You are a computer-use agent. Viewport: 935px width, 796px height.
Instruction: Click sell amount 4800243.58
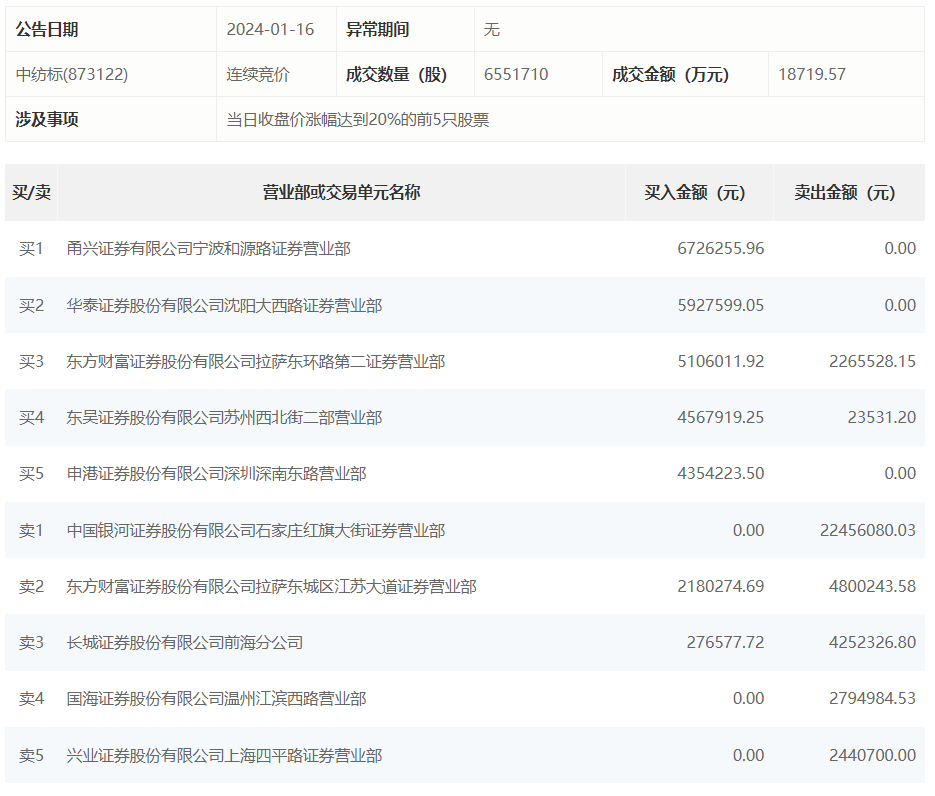click(872, 586)
